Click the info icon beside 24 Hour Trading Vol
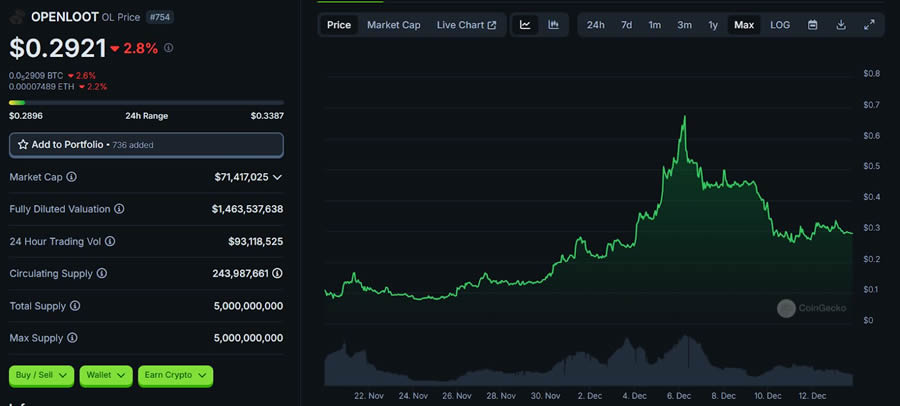Screen dimensions: 900x406 [110, 241]
